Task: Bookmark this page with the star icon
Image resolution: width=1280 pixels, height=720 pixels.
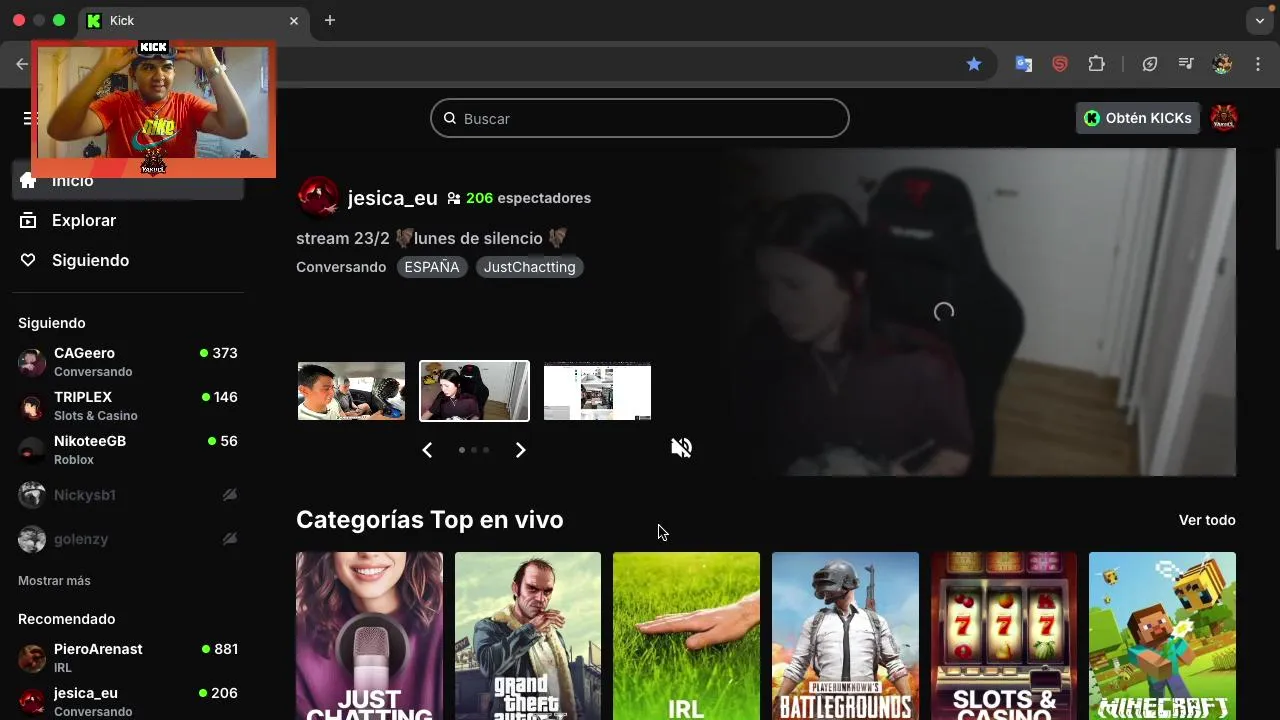Action: pyautogui.click(x=974, y=64)
